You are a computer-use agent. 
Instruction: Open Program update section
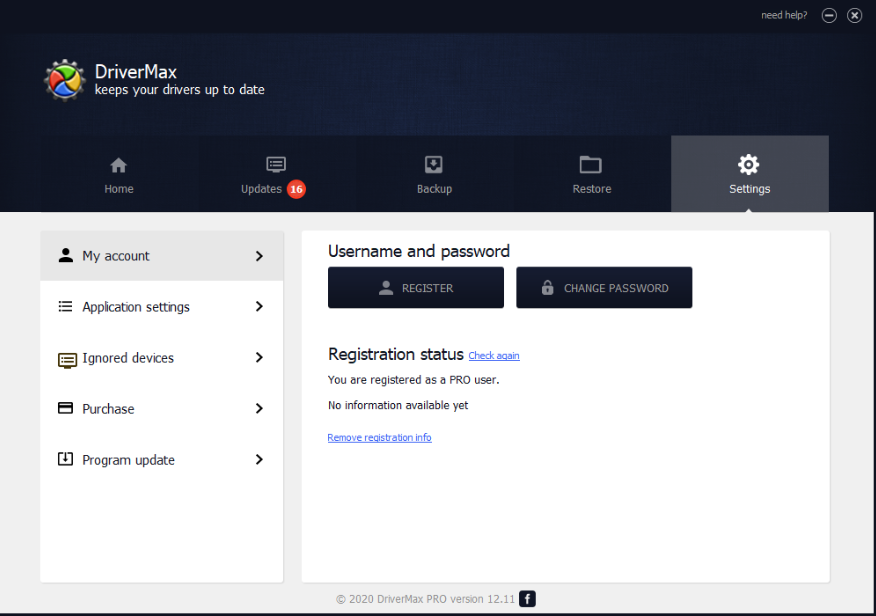click(x=161, y=459)
